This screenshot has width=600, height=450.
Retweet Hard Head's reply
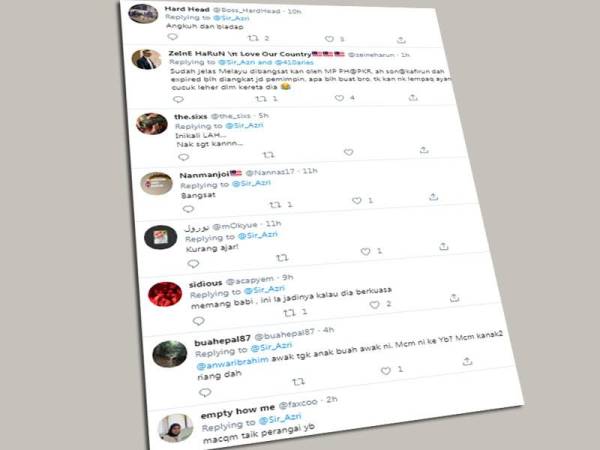253,38
